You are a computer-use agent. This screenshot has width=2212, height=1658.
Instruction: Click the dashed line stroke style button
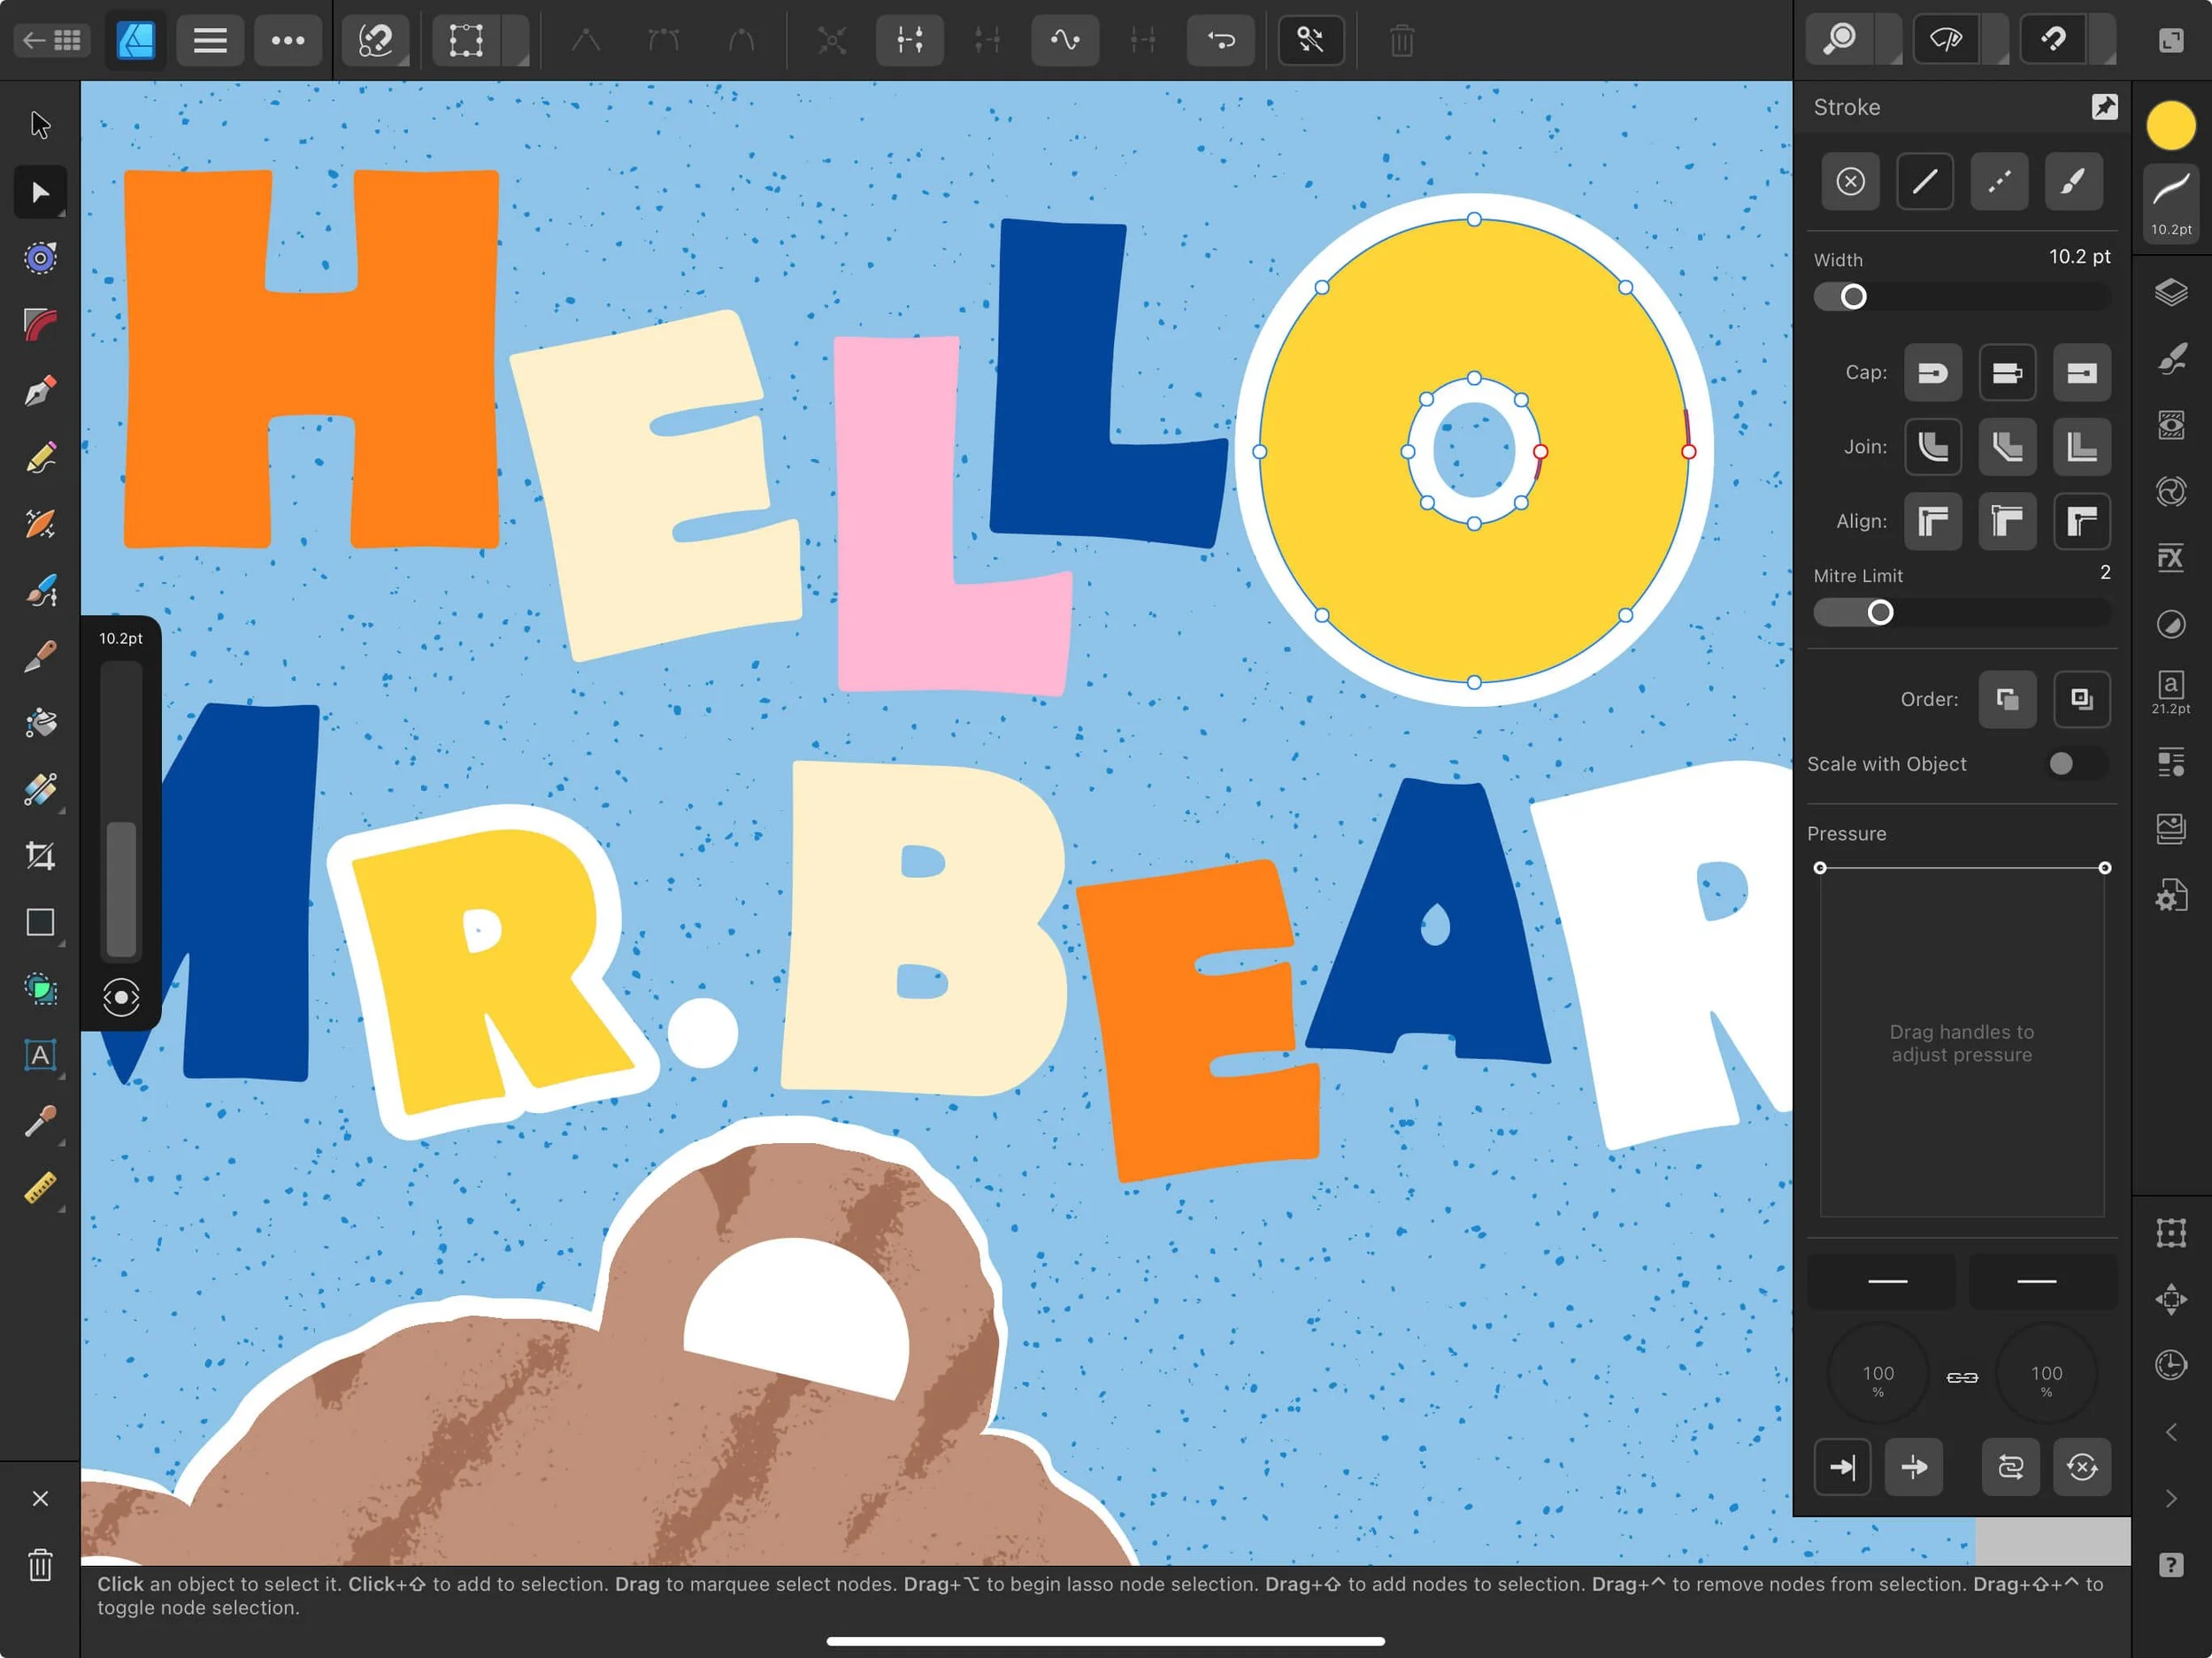coord(1998,181)
